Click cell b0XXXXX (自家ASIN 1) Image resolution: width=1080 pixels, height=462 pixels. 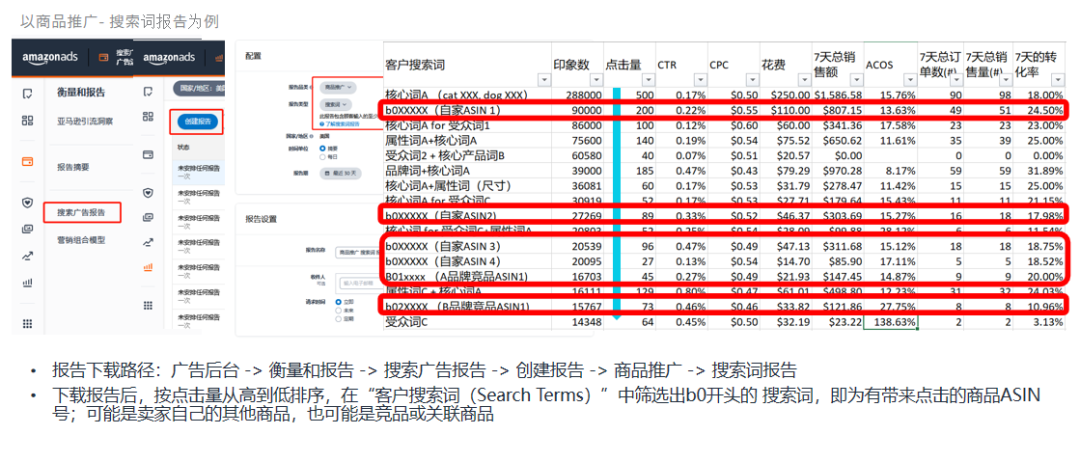click(468, 110)
